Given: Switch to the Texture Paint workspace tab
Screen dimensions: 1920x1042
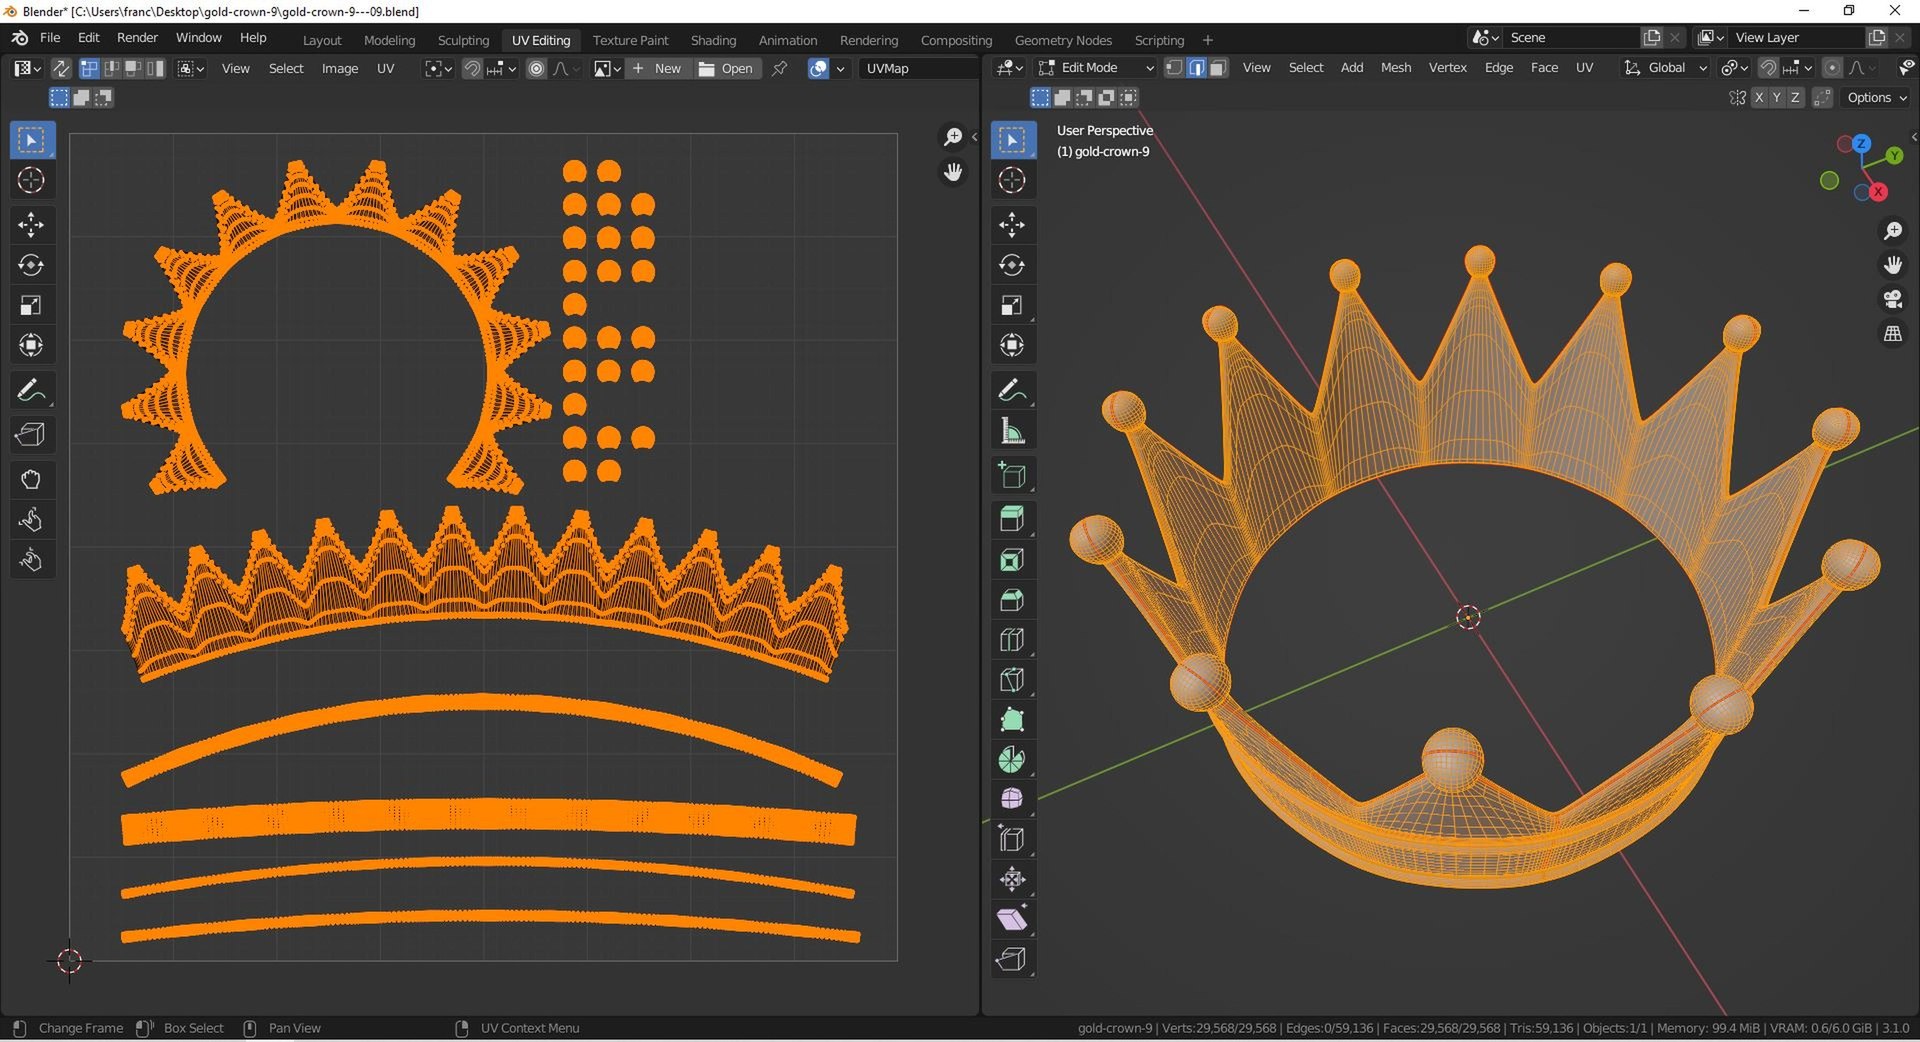Looking at the screenshot, I should (630, 40).
